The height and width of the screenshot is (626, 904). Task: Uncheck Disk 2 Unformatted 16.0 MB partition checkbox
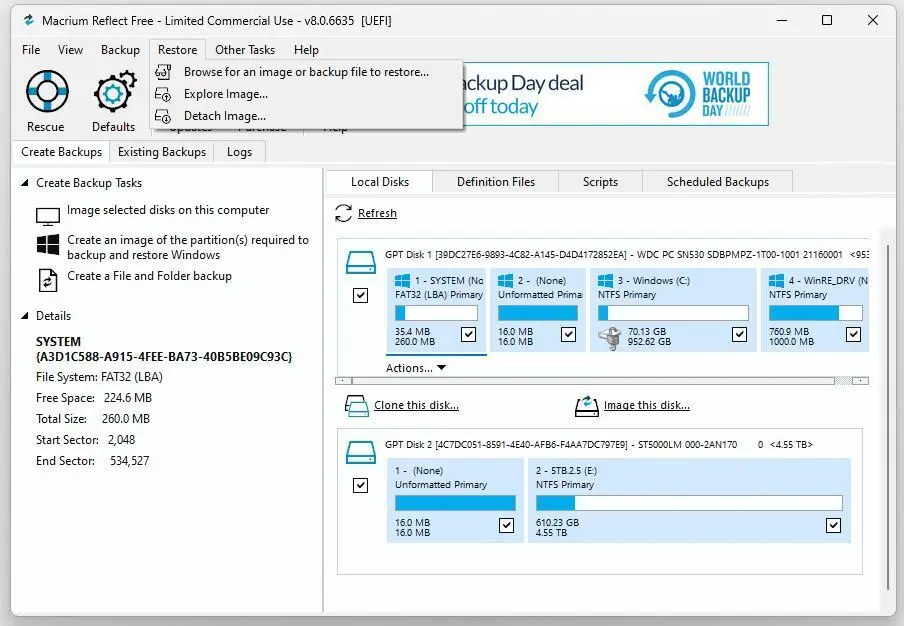coord(506,525)
